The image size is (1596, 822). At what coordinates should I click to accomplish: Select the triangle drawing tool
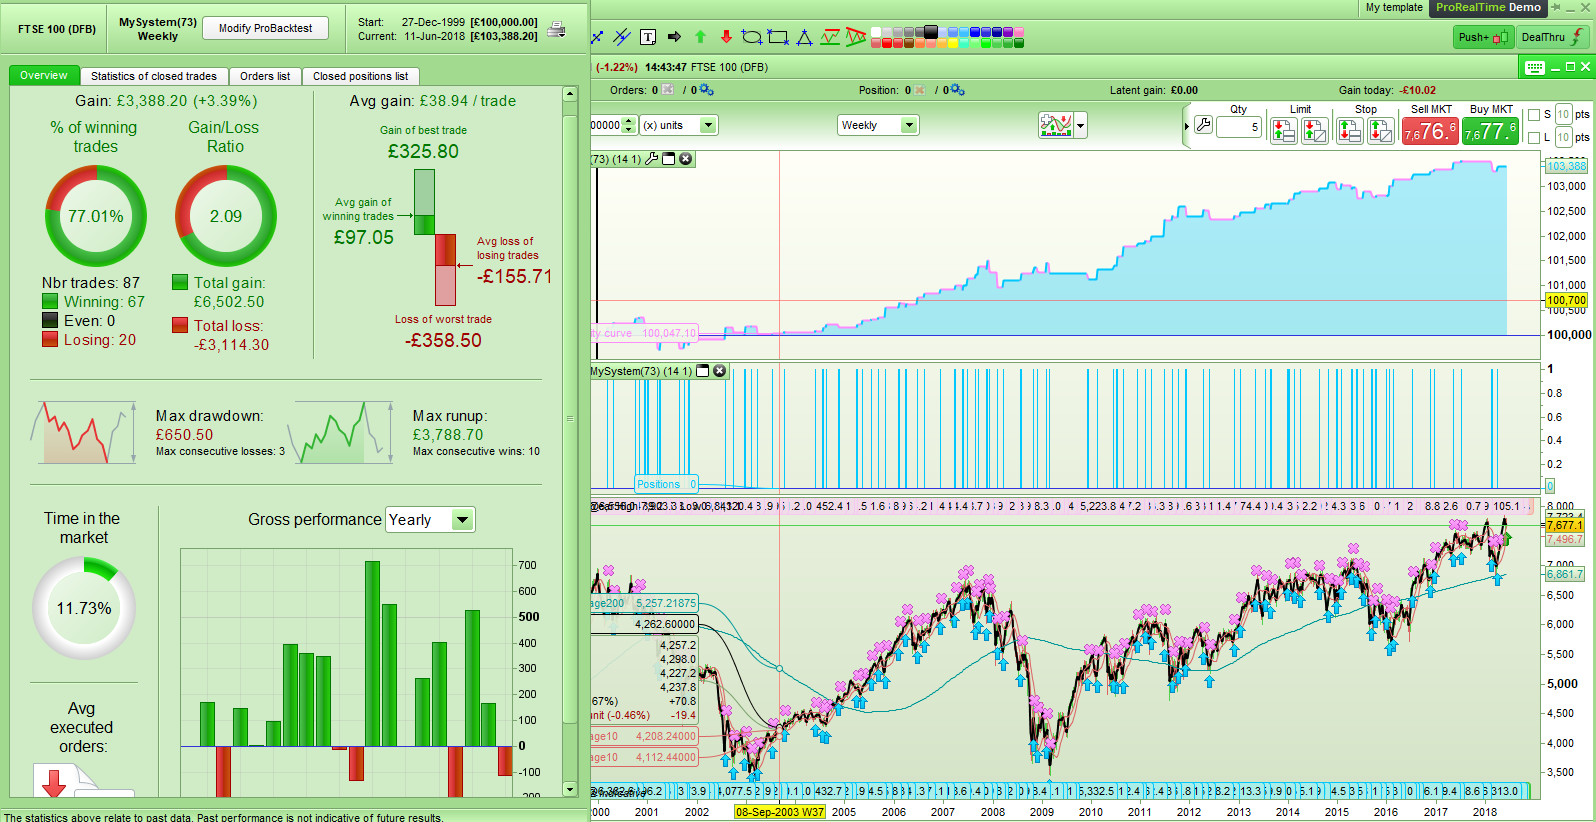click(804, 37)
